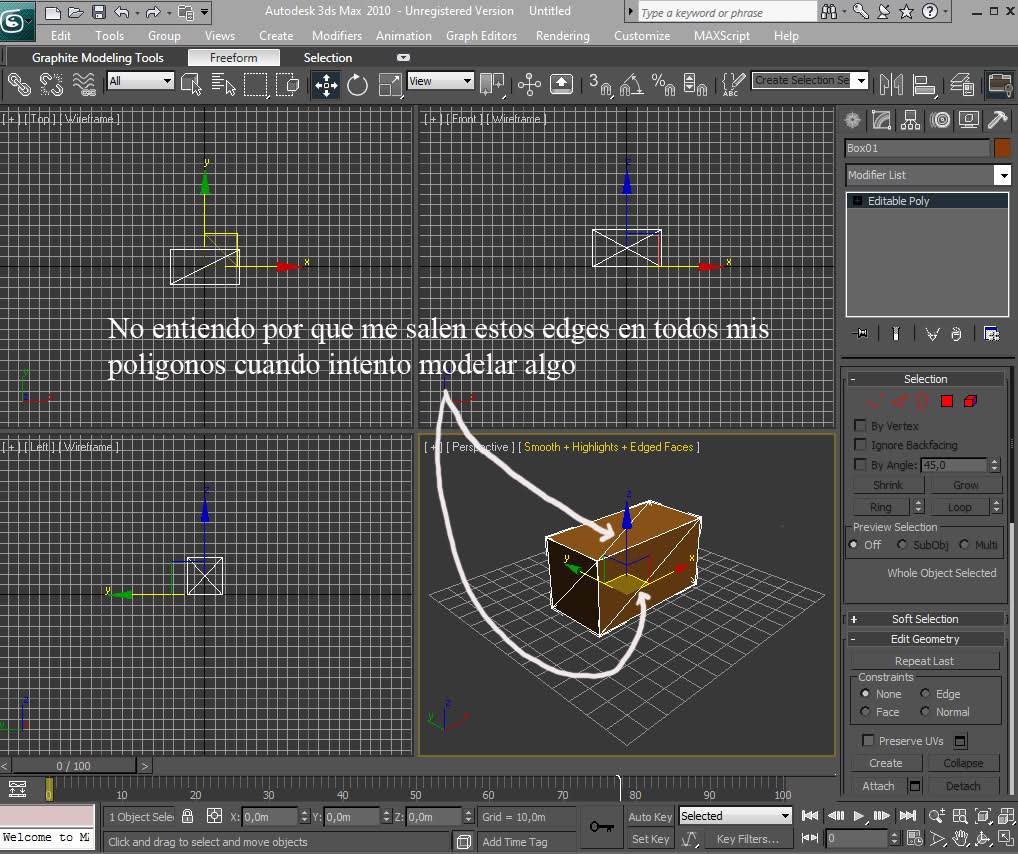Click Configure Modifier Sets icon
Screen dimensions: 1018x854
pos(991,334)
